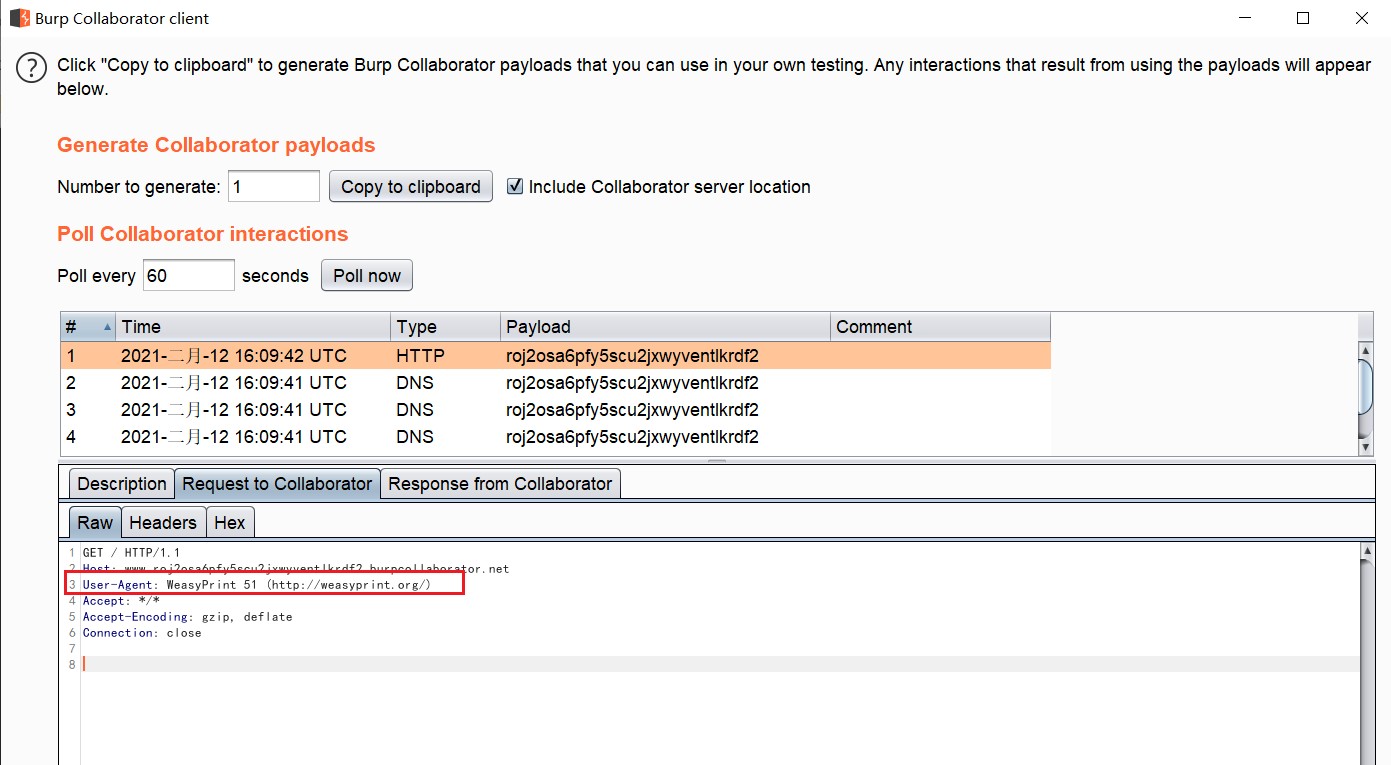The height and width of the screenshot is (765, 1391).
Task: Click the Poll every seconds input field
Action: tap(189, 275)
